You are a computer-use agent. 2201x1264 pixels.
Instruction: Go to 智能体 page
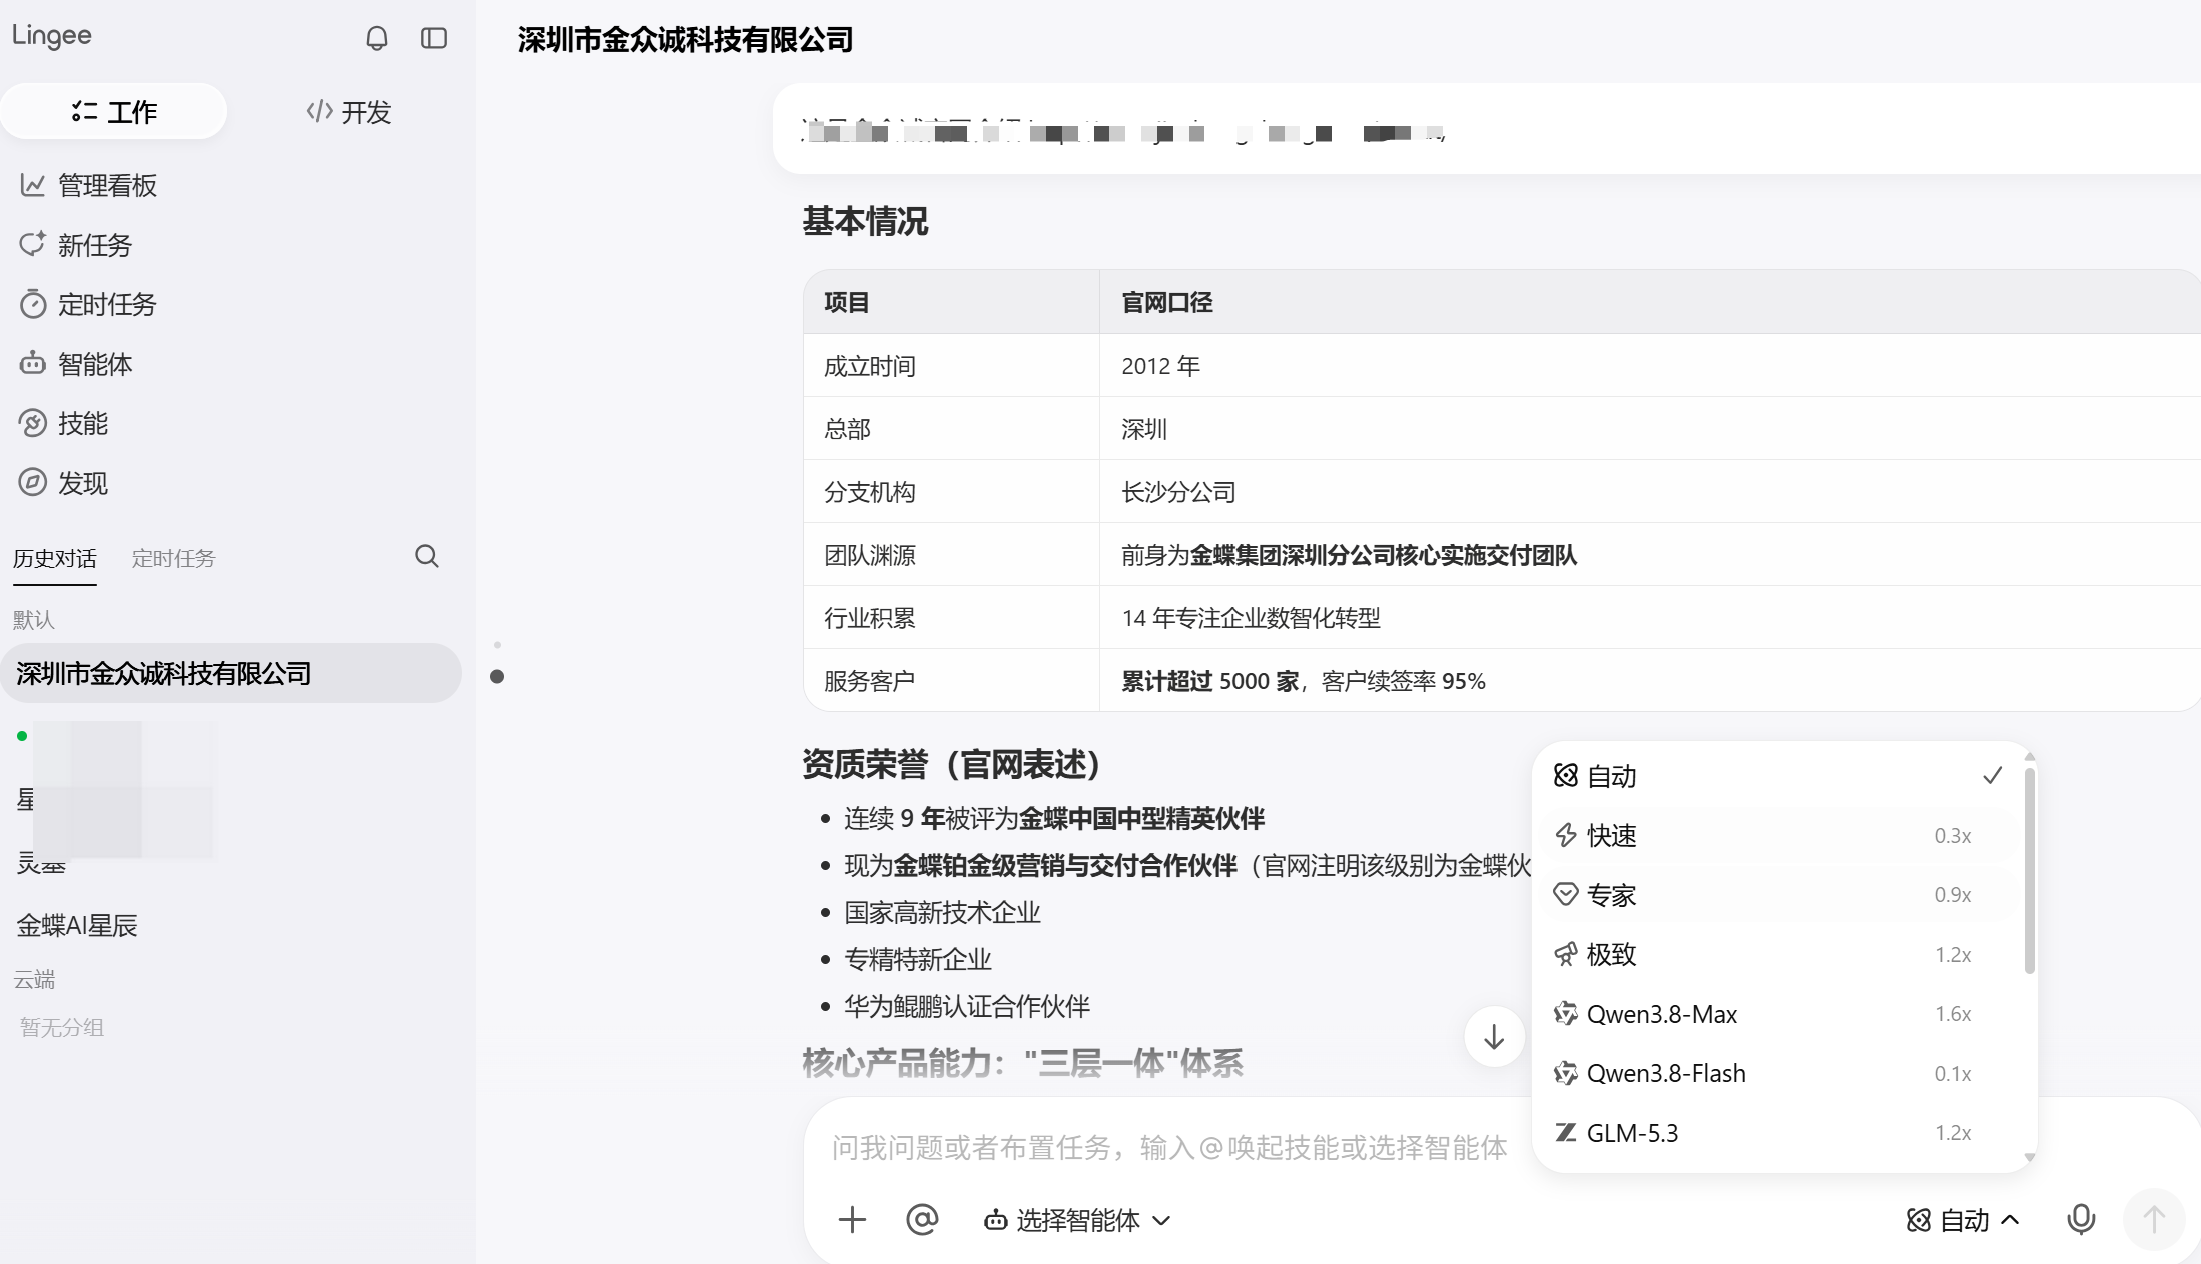coord(76,364)
